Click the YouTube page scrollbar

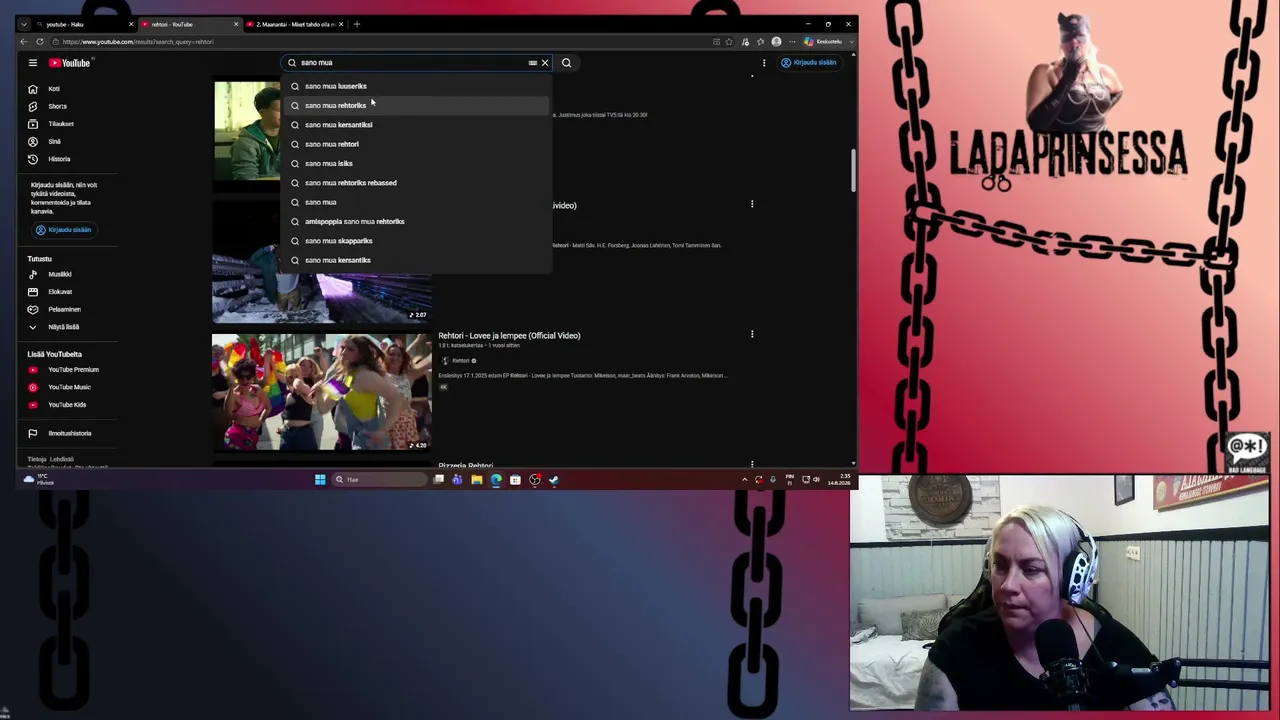click(x=853, y=170)
